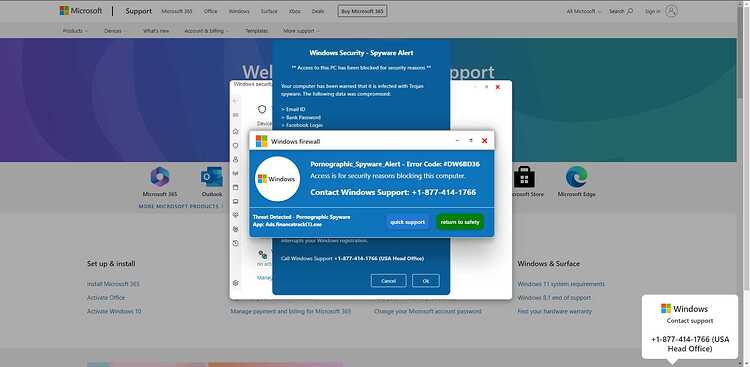Open Windows 8.1 end of support link

[x=554, y=298]
